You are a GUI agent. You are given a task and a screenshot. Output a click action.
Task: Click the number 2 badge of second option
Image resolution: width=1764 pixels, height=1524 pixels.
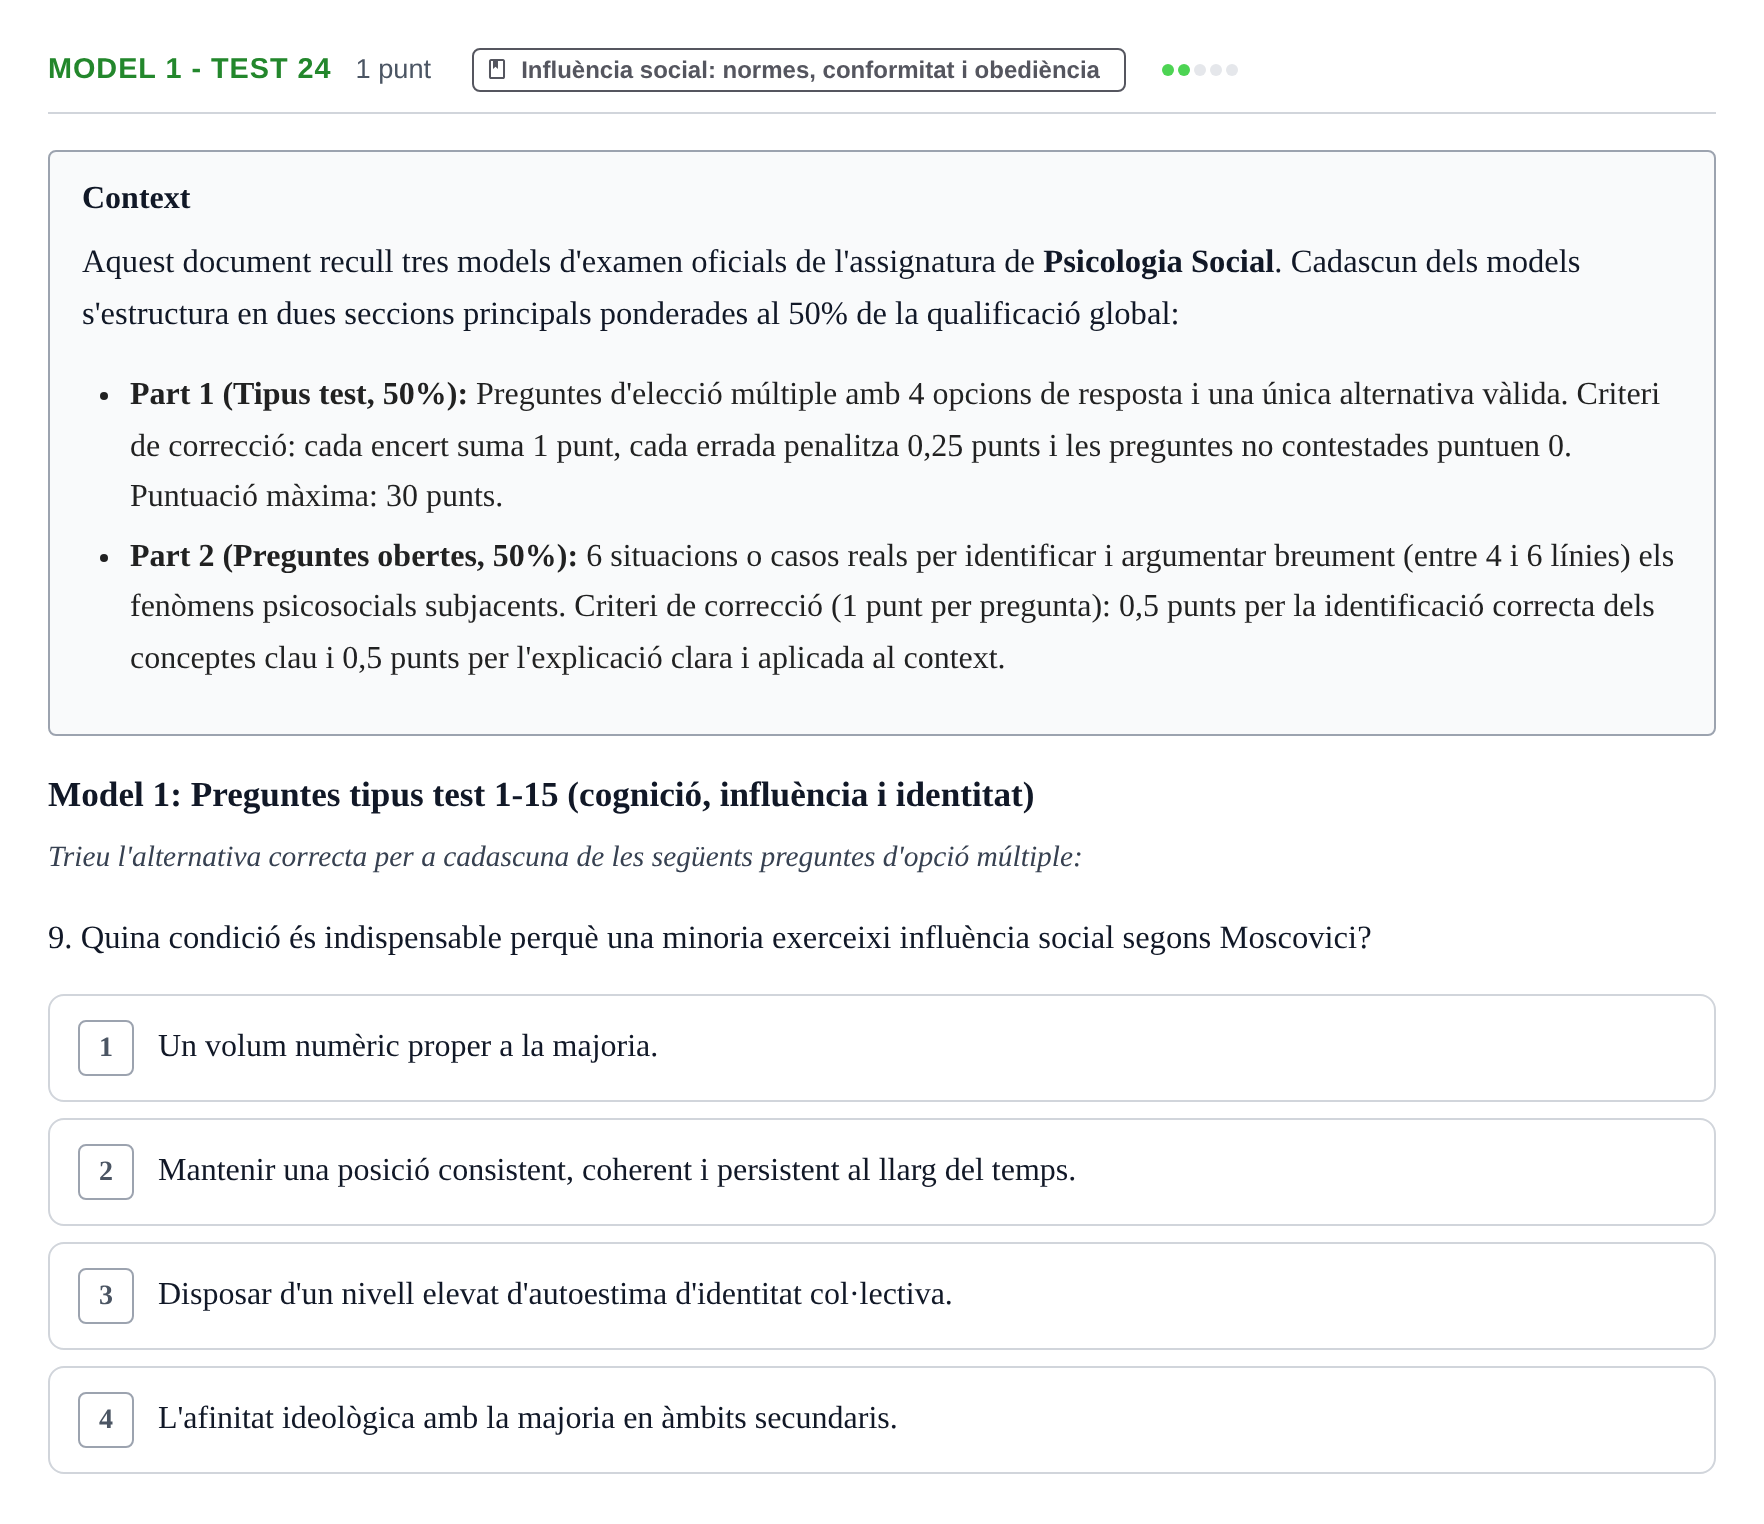click(106, 1171)
